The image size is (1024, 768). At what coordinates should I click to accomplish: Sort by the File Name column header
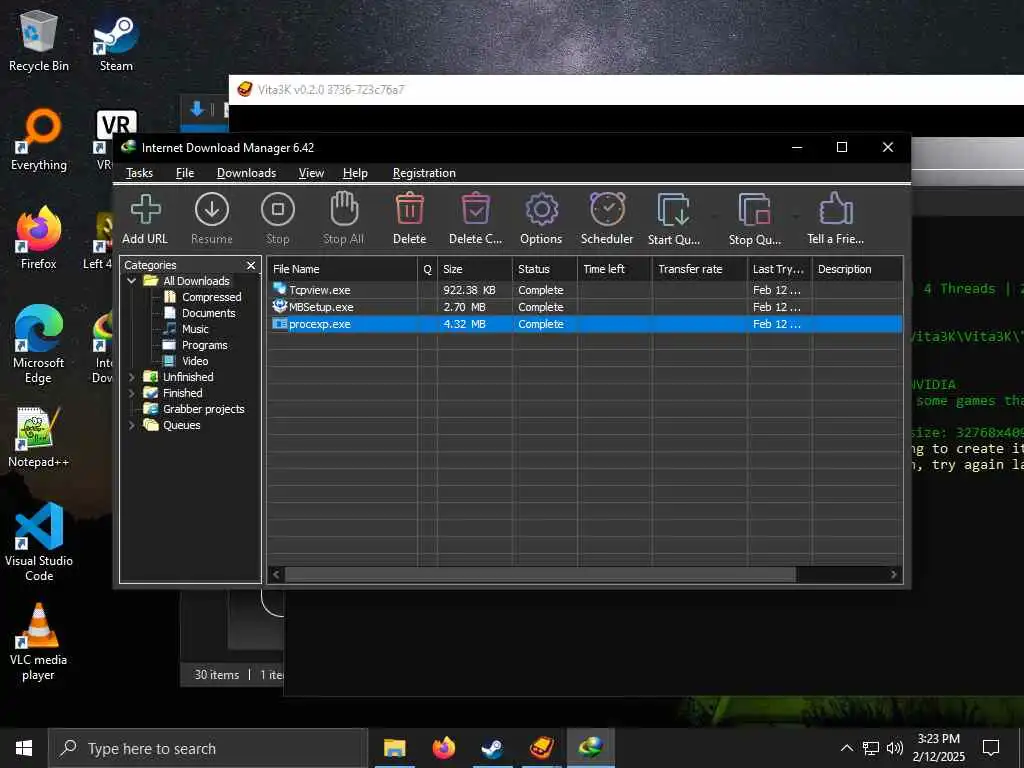pos(343,269)
